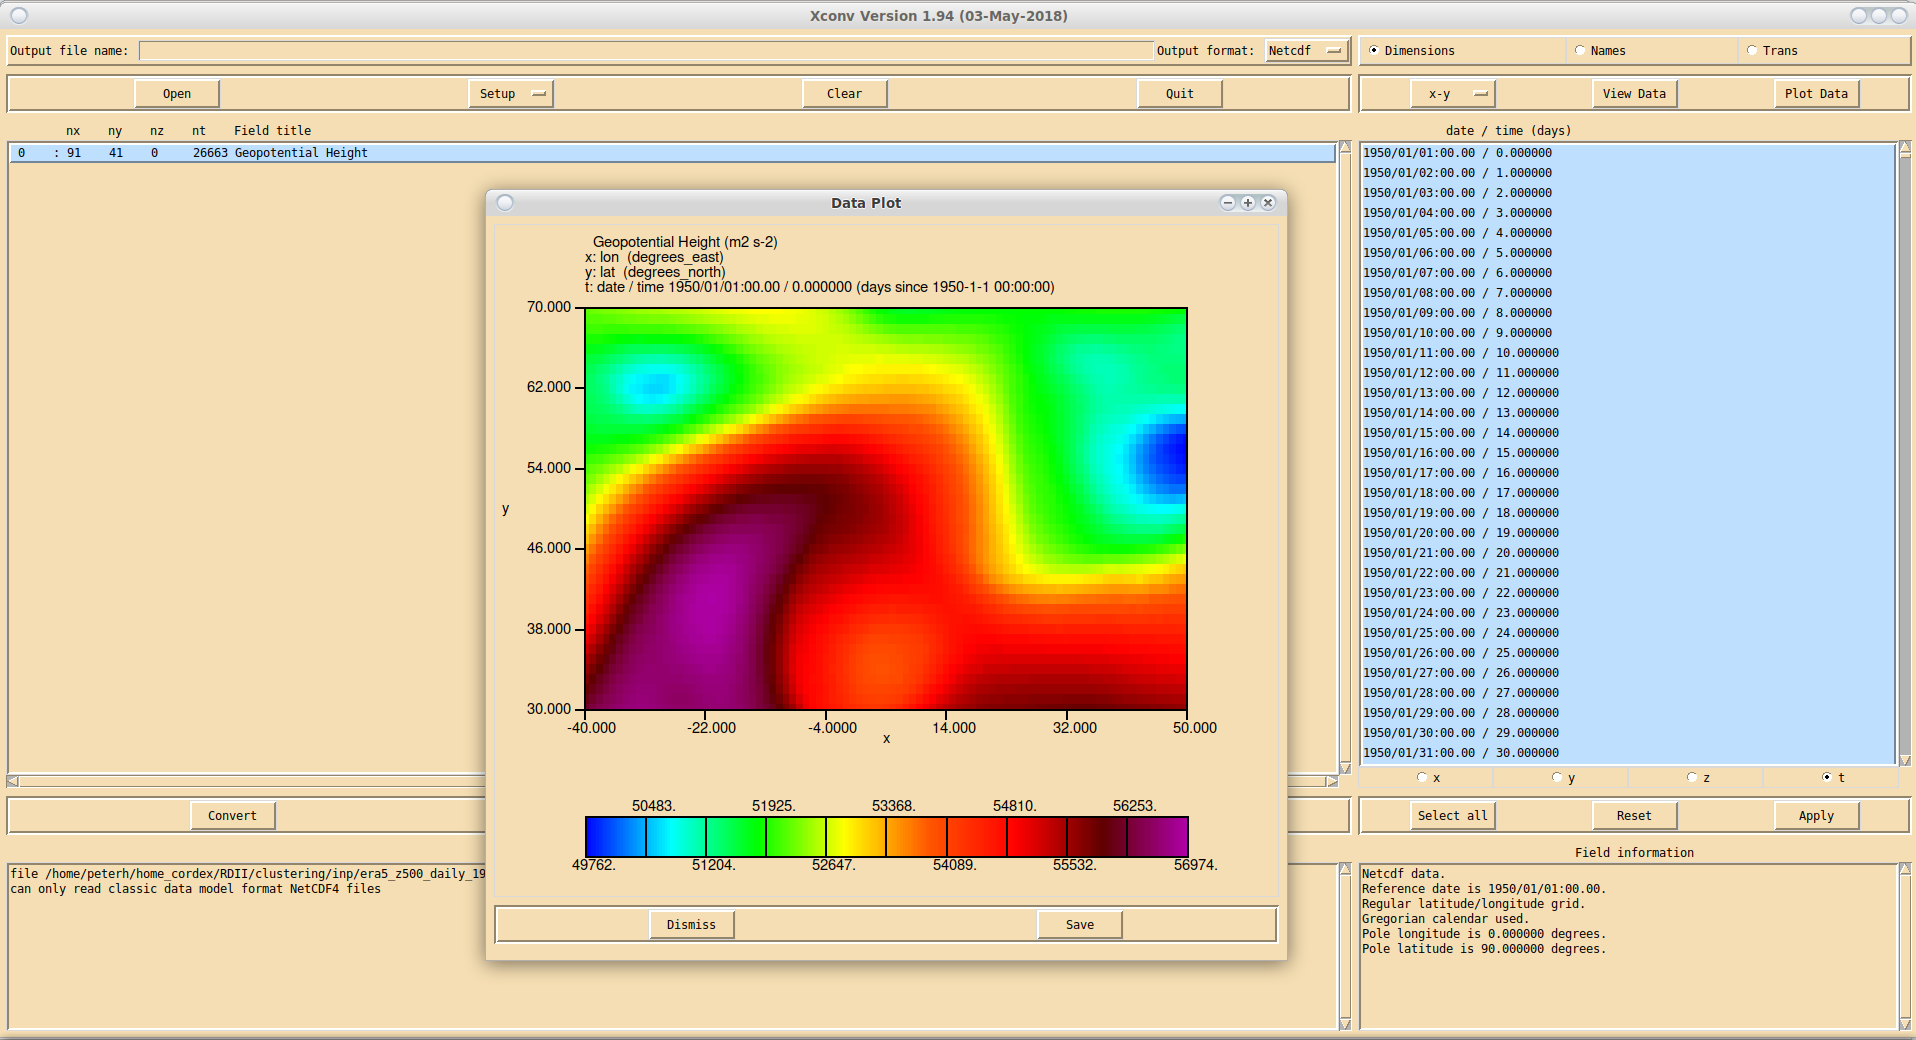Viewport: 1916px width, 1040px height.
Task: Minimize the Data Plot window
Action: click(x=1227, y=203)
